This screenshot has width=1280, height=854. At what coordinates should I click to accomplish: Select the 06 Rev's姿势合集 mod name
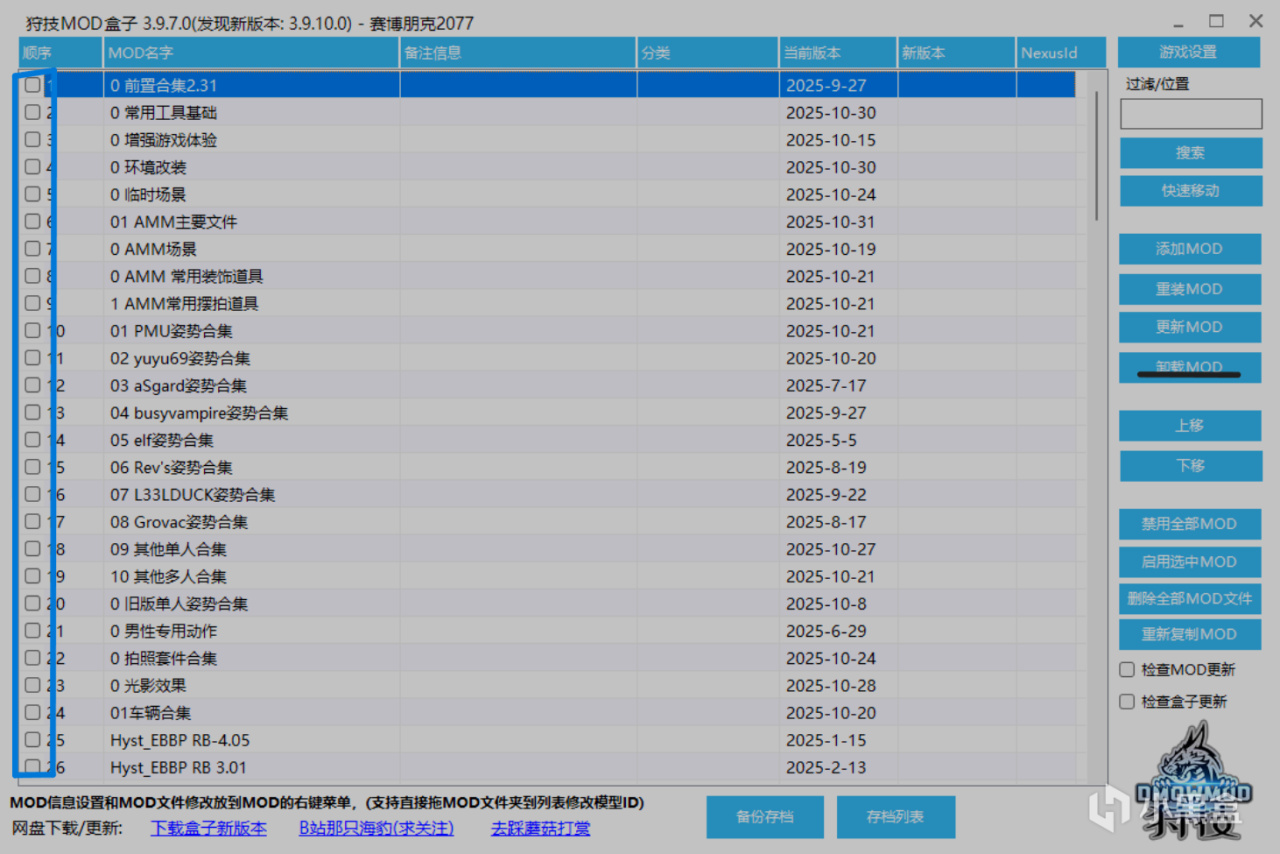171,467
